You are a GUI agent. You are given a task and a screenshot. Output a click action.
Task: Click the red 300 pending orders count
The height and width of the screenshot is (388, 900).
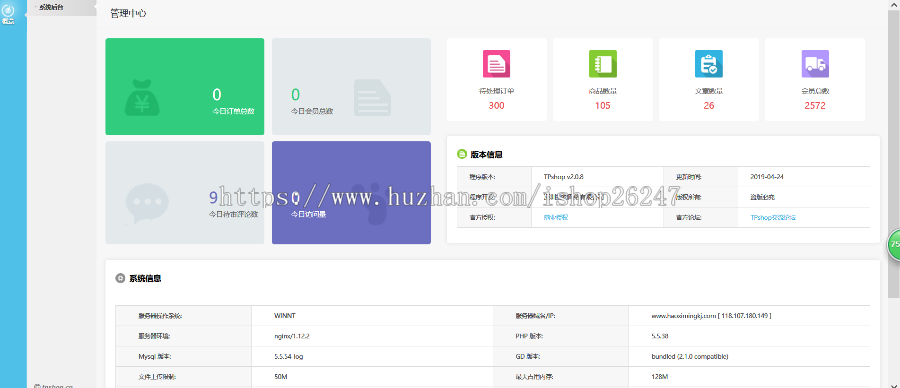(x=496, y=106)
